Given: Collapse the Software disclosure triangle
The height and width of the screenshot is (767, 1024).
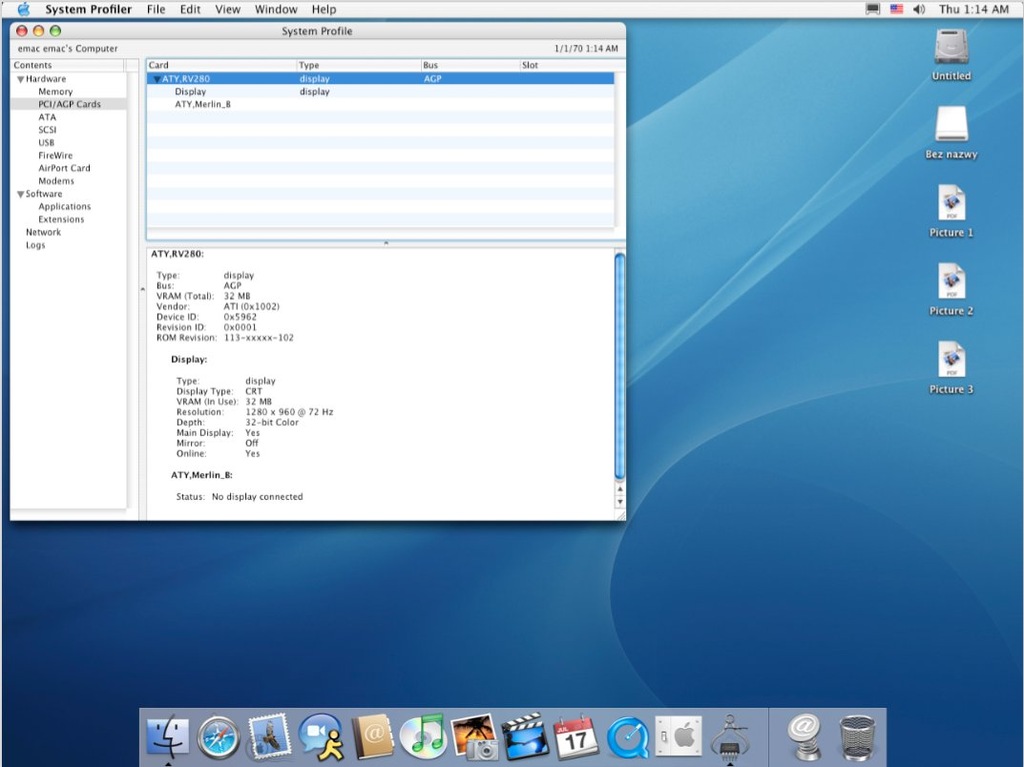Looking at the screenshot, I should click(20, 194).
